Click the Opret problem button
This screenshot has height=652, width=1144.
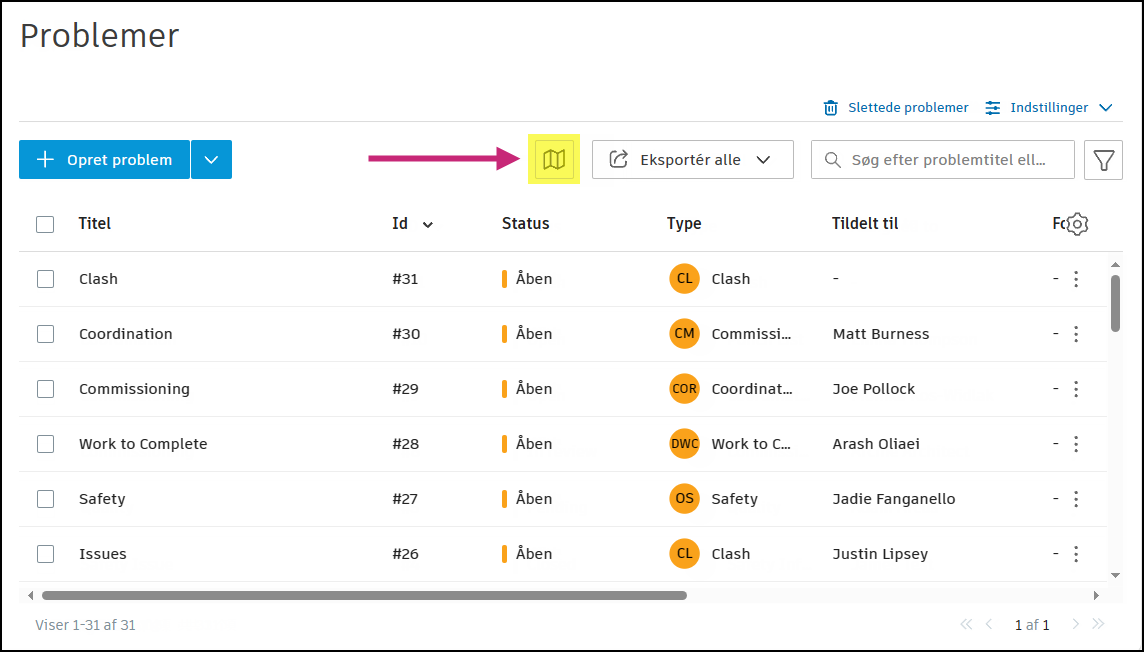[x=104, y=160]
